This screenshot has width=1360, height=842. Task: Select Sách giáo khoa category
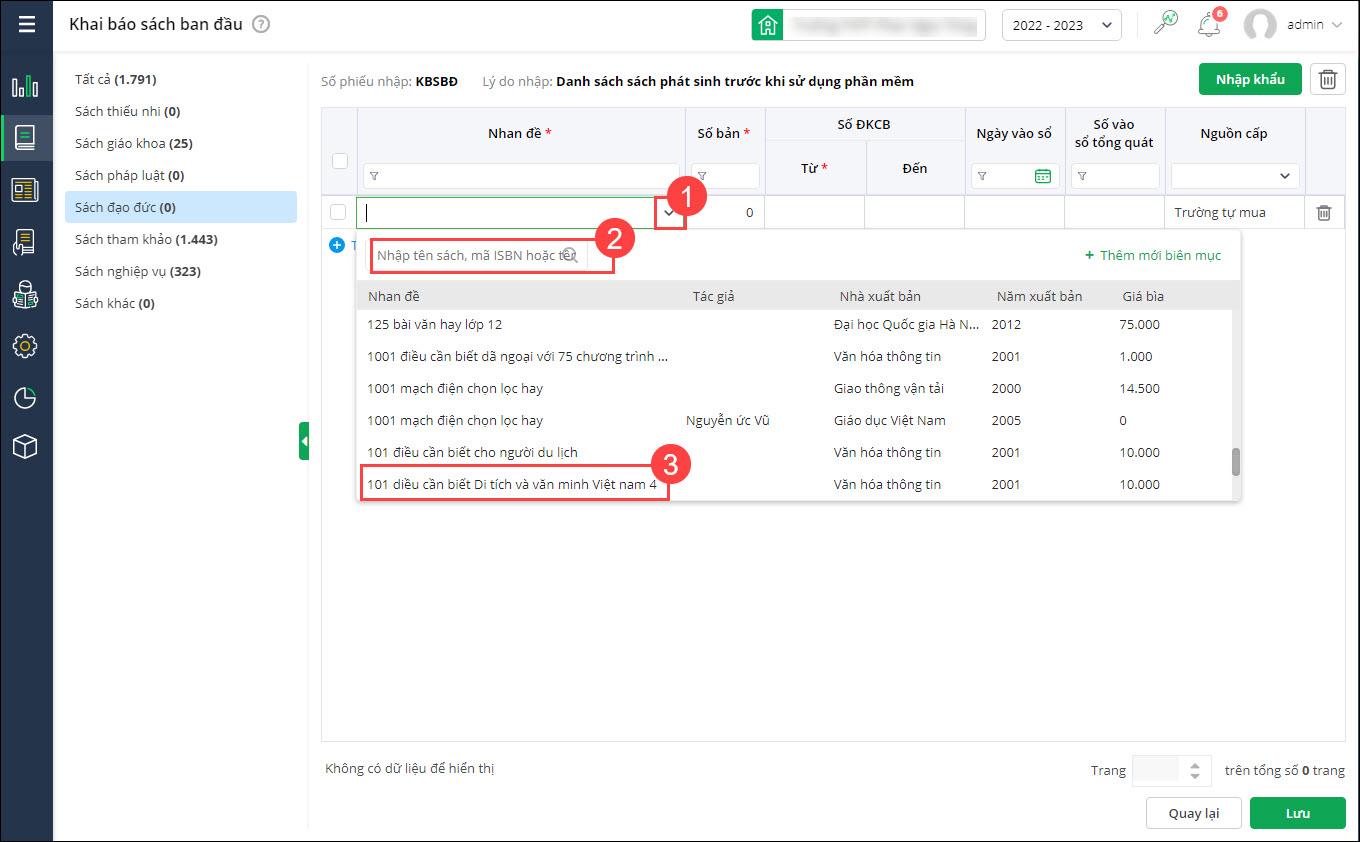pyautogui.click(x=133, y=143)
